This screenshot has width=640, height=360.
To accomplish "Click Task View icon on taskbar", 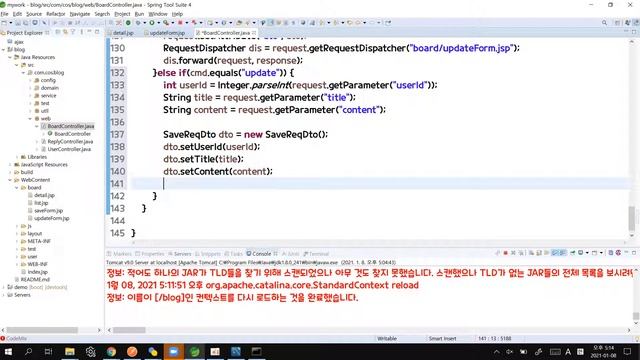I will click(48, 351).
